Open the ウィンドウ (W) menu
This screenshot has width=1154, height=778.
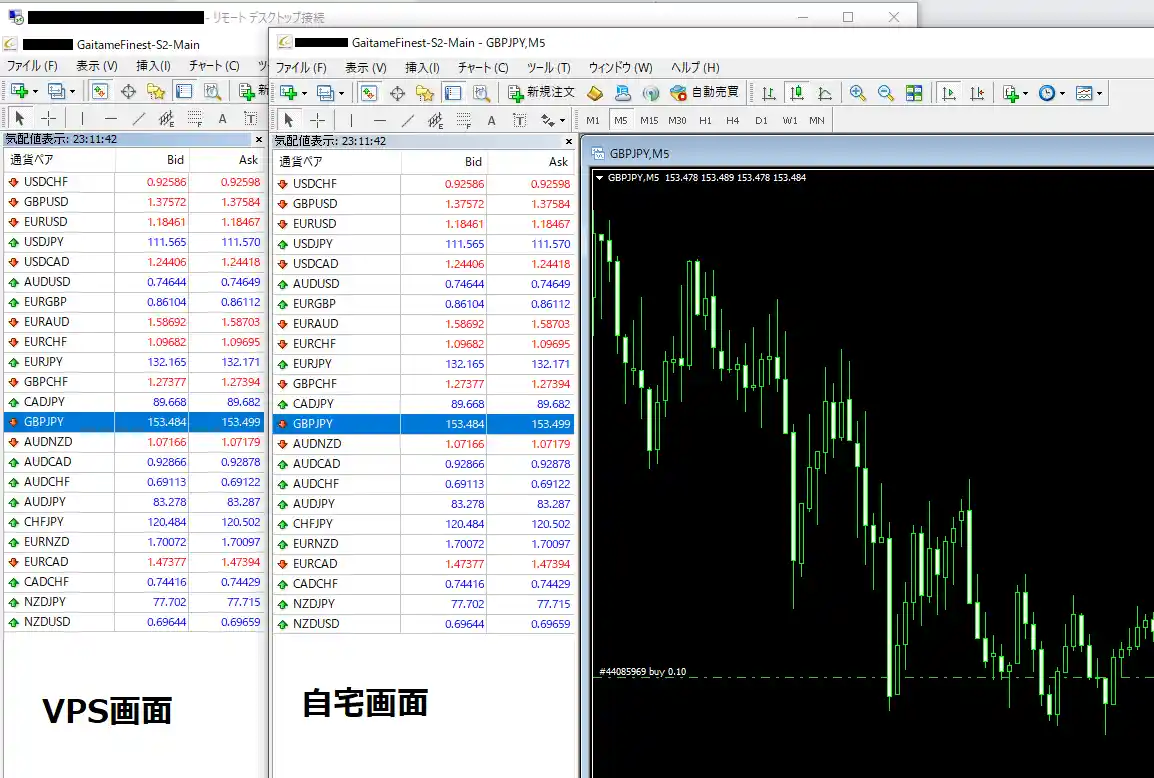pos(620,68)
